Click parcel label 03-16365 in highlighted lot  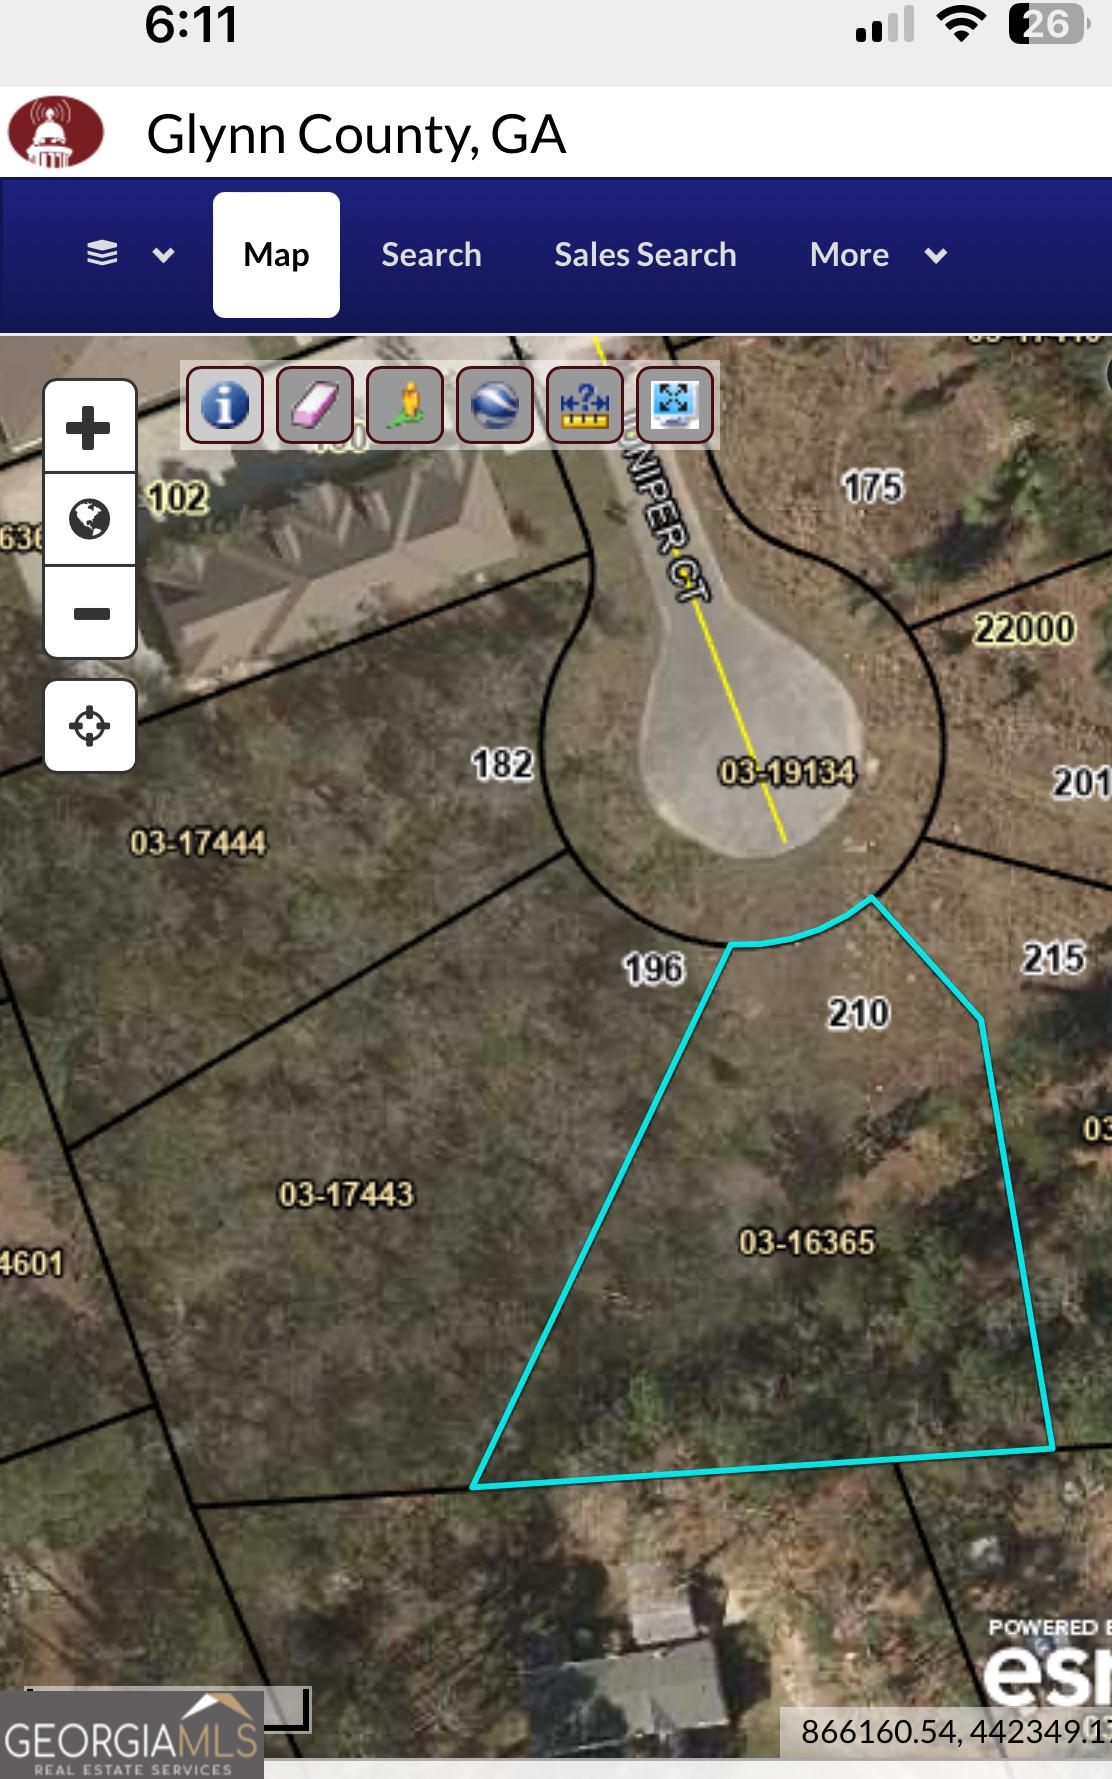point(807,1242)
